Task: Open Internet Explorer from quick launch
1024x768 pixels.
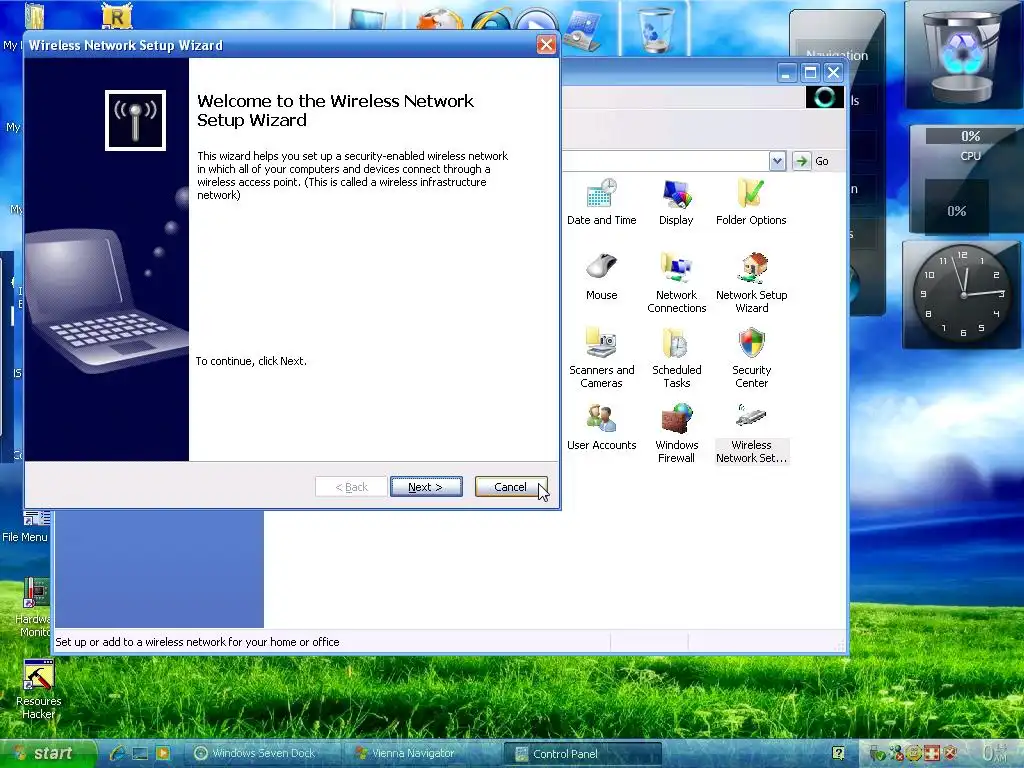Action: 118,753
